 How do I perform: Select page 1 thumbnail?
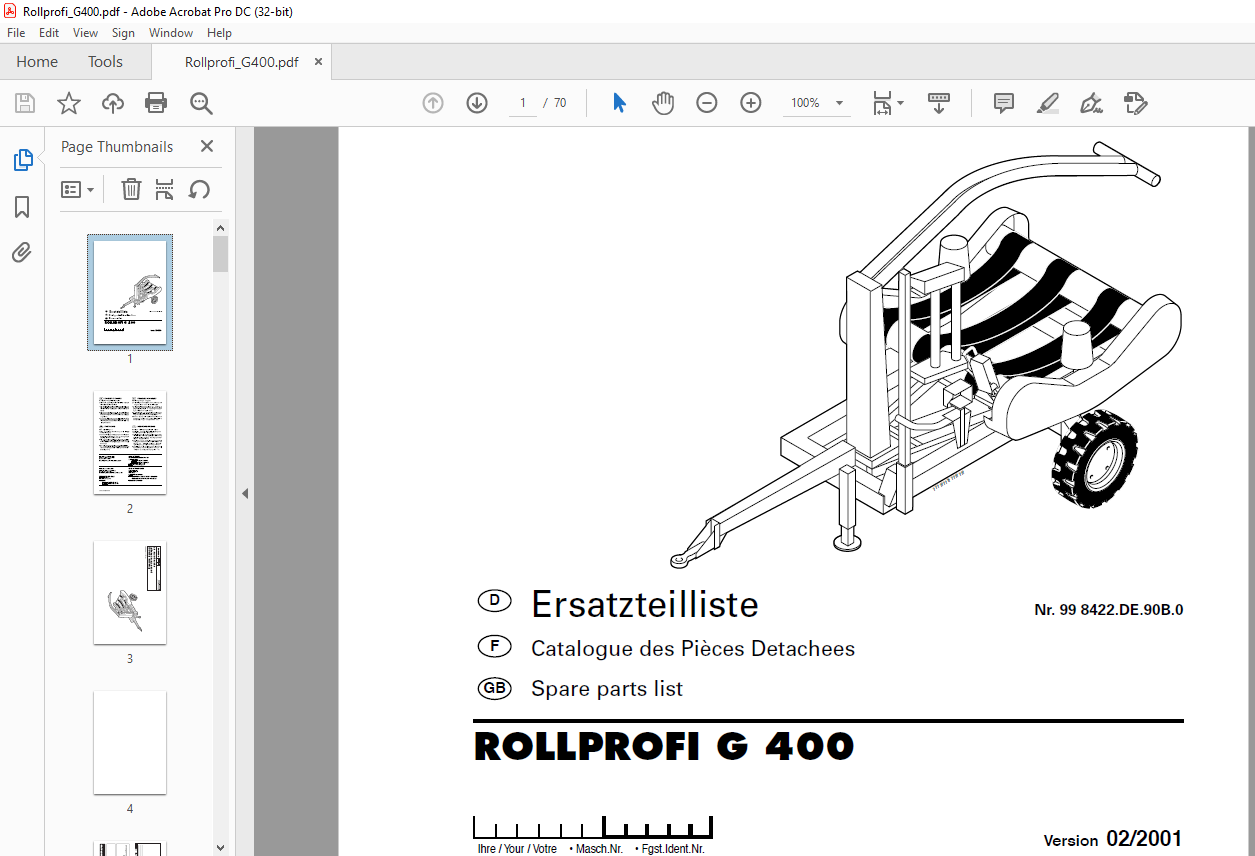pyautogui.click(x=130, y=292)
